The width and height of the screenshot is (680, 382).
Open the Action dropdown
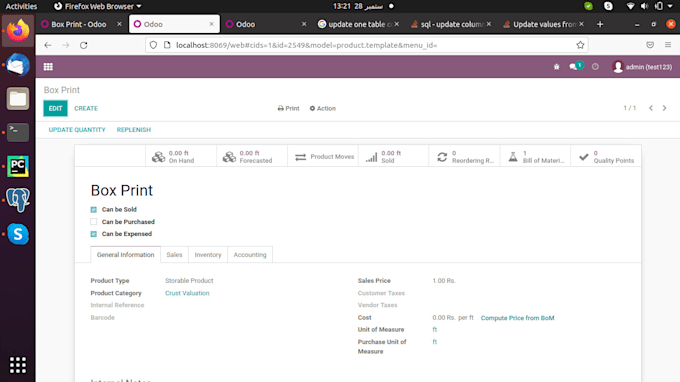[323, 108]
